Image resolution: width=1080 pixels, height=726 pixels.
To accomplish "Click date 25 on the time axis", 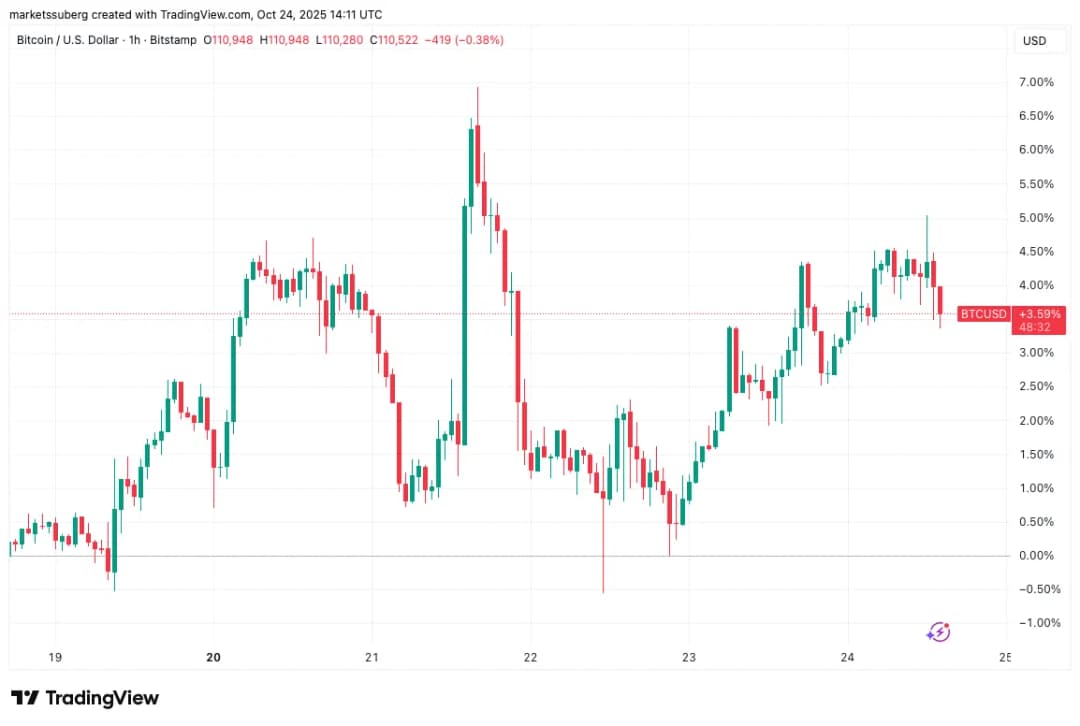I will 1005,657.
